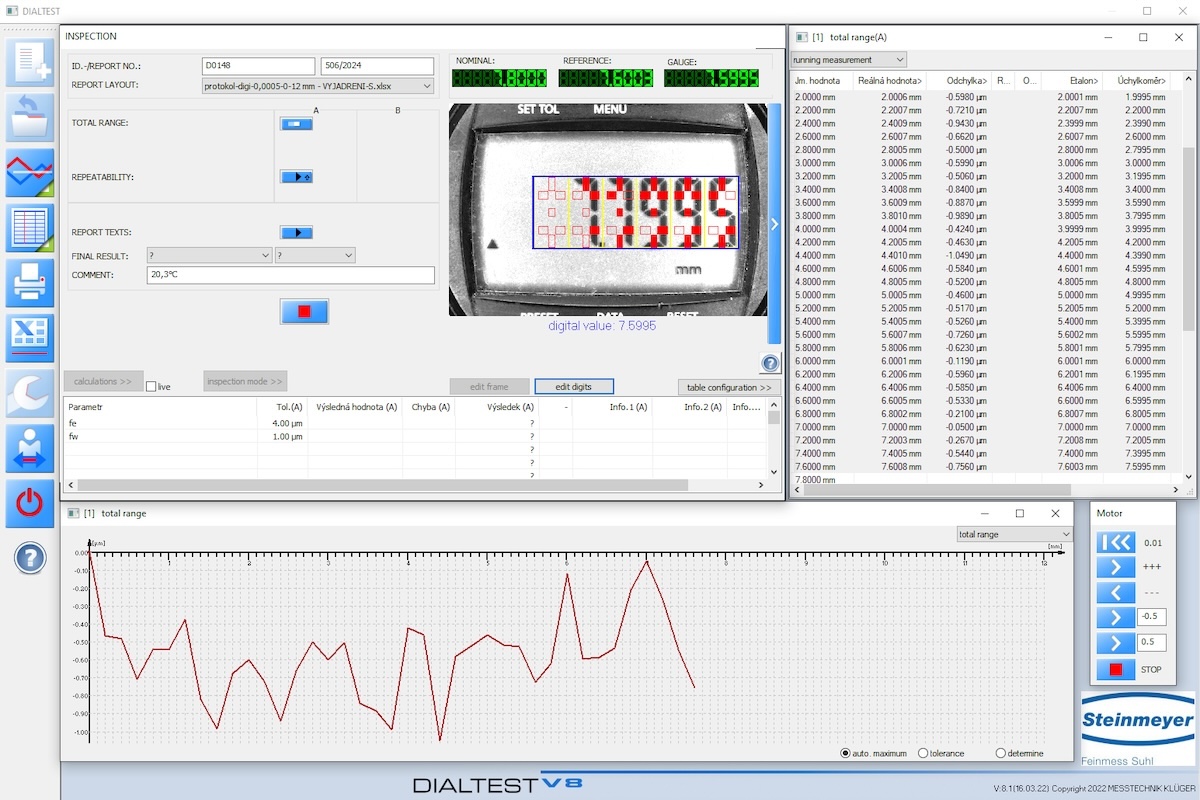Click the motor 0.5 step input field

(1152, 643)
